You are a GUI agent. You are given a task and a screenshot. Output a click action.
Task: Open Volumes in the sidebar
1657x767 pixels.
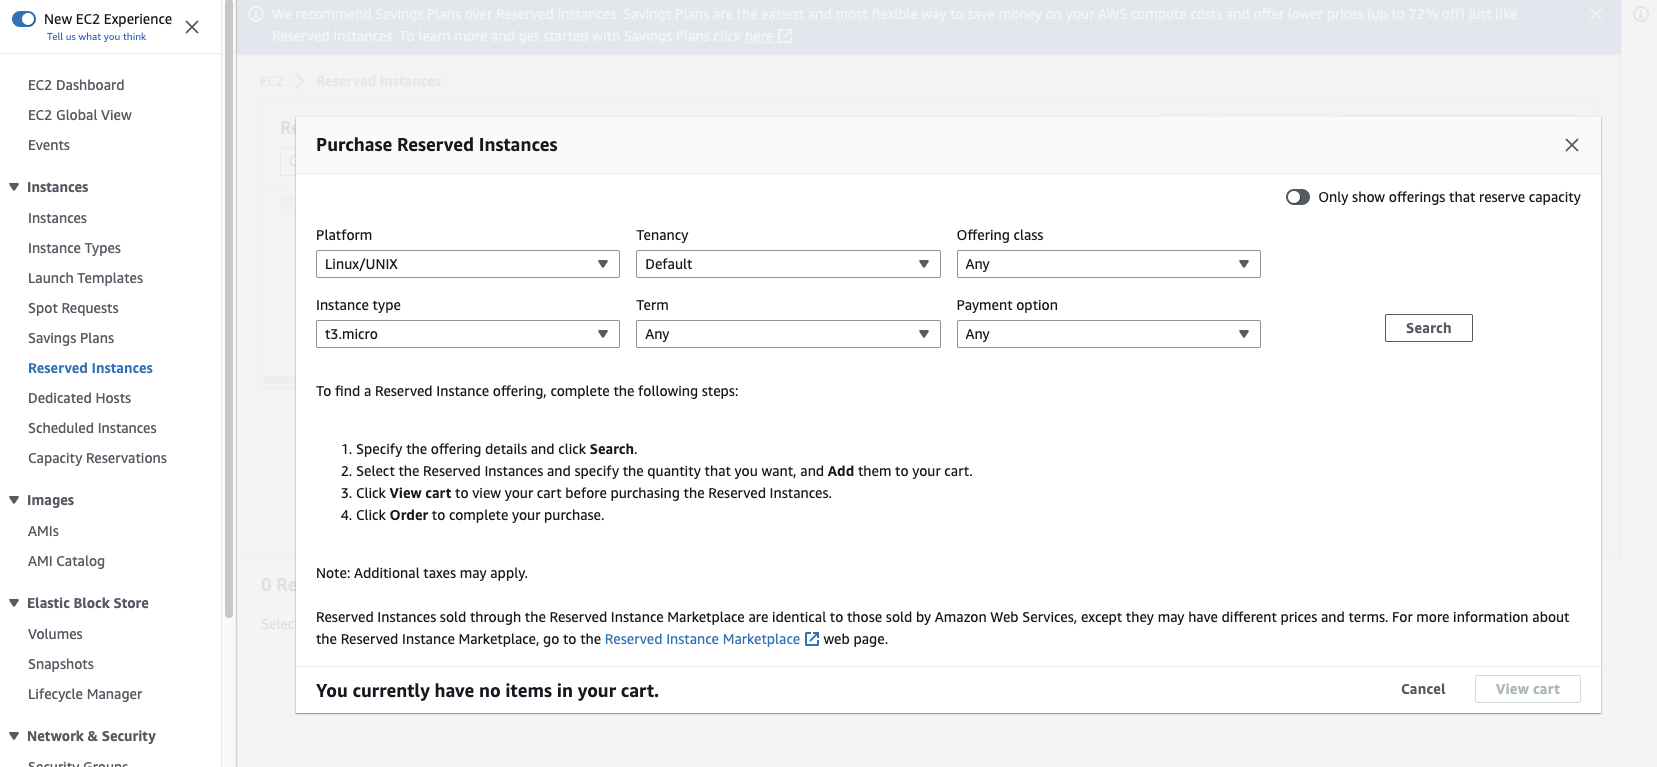[55, 634]
